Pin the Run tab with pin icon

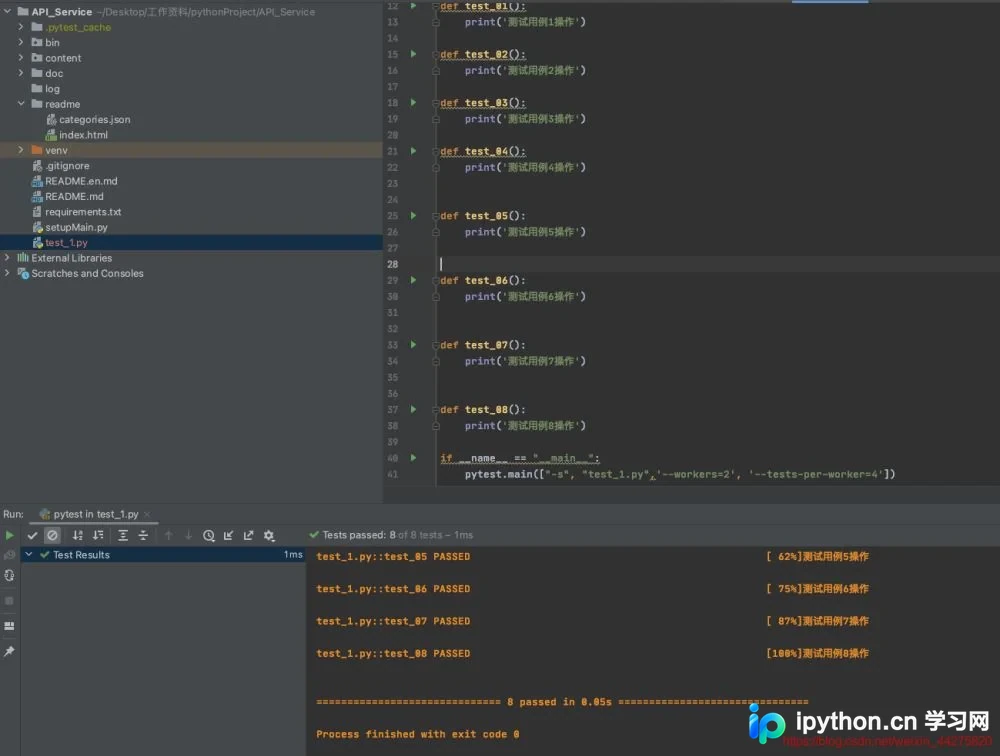coord(9,651)
